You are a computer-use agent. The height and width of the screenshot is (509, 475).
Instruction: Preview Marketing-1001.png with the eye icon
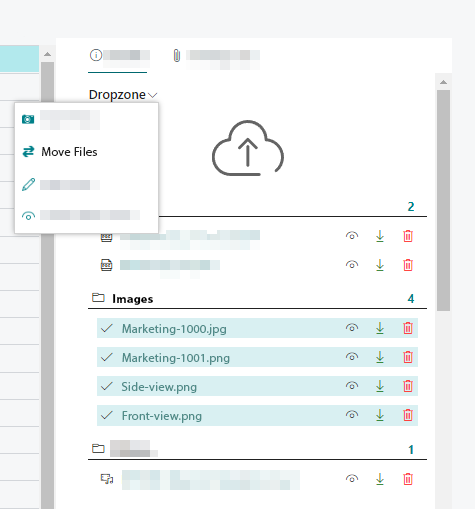pyautogui.click(x=352, y=357)
